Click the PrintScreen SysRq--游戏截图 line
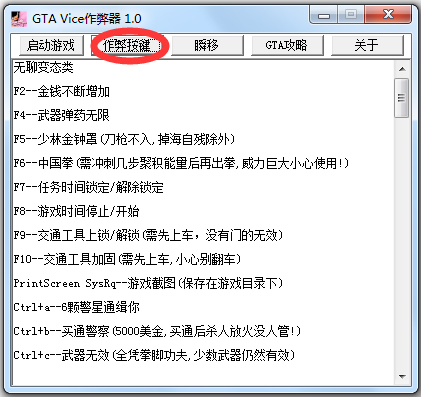 [148, 283]
